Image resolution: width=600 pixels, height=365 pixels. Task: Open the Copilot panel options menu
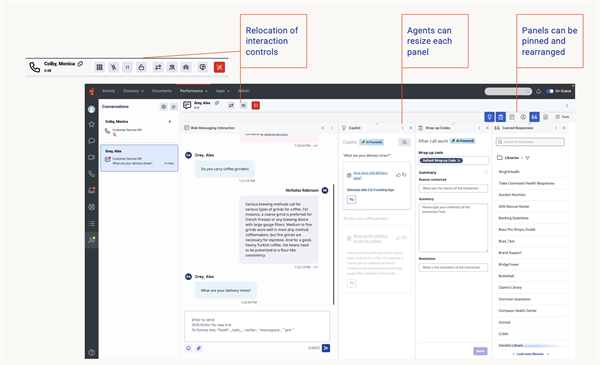click(402, 128)
